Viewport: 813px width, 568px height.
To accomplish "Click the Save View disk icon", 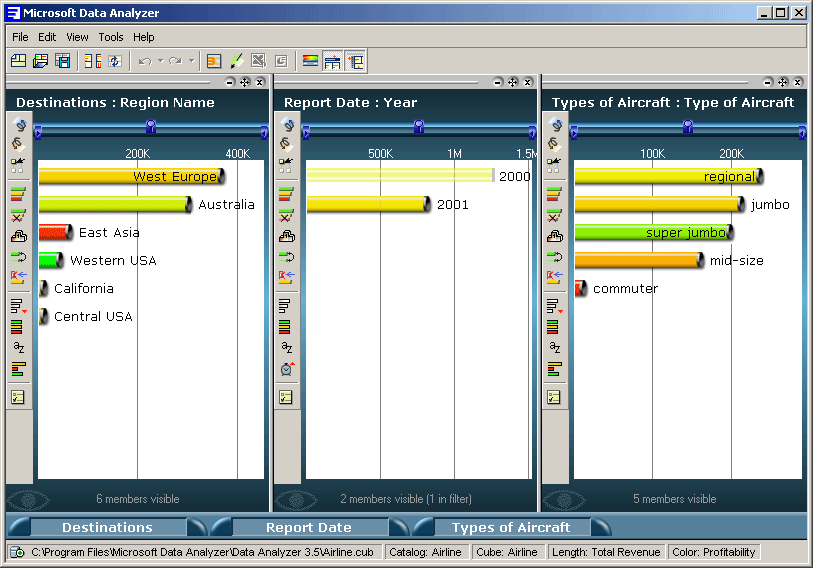I will pyautogui.click(x=63, y=61).
